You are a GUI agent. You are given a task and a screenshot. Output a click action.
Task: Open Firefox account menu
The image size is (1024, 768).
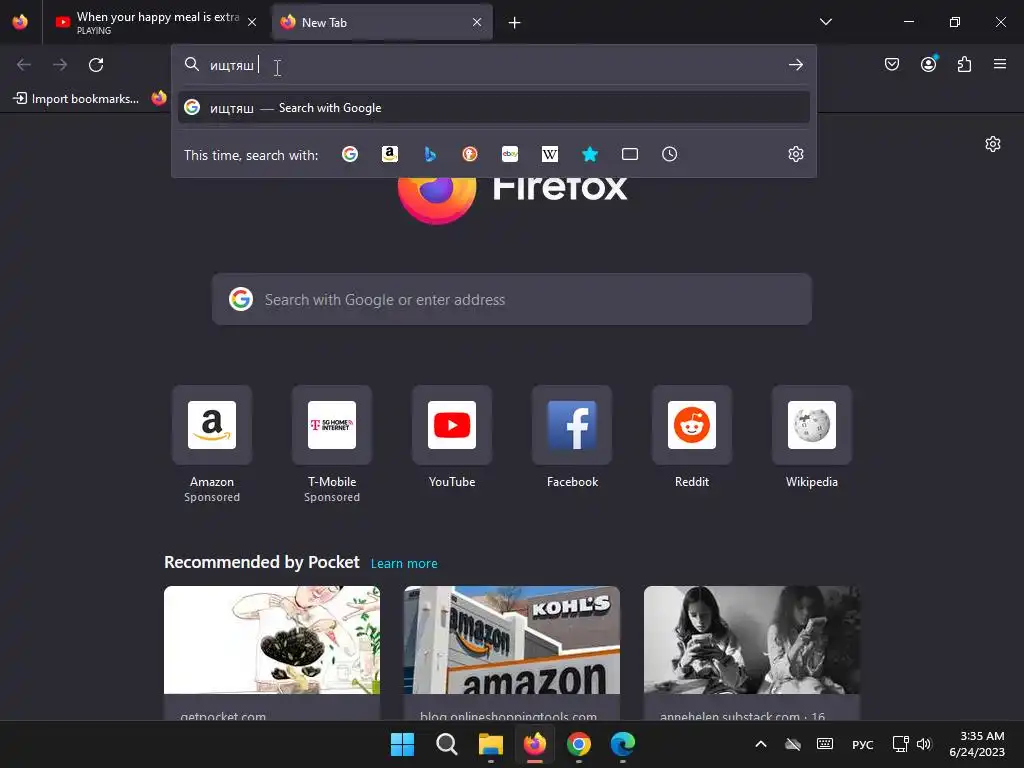tap(928, 64)
